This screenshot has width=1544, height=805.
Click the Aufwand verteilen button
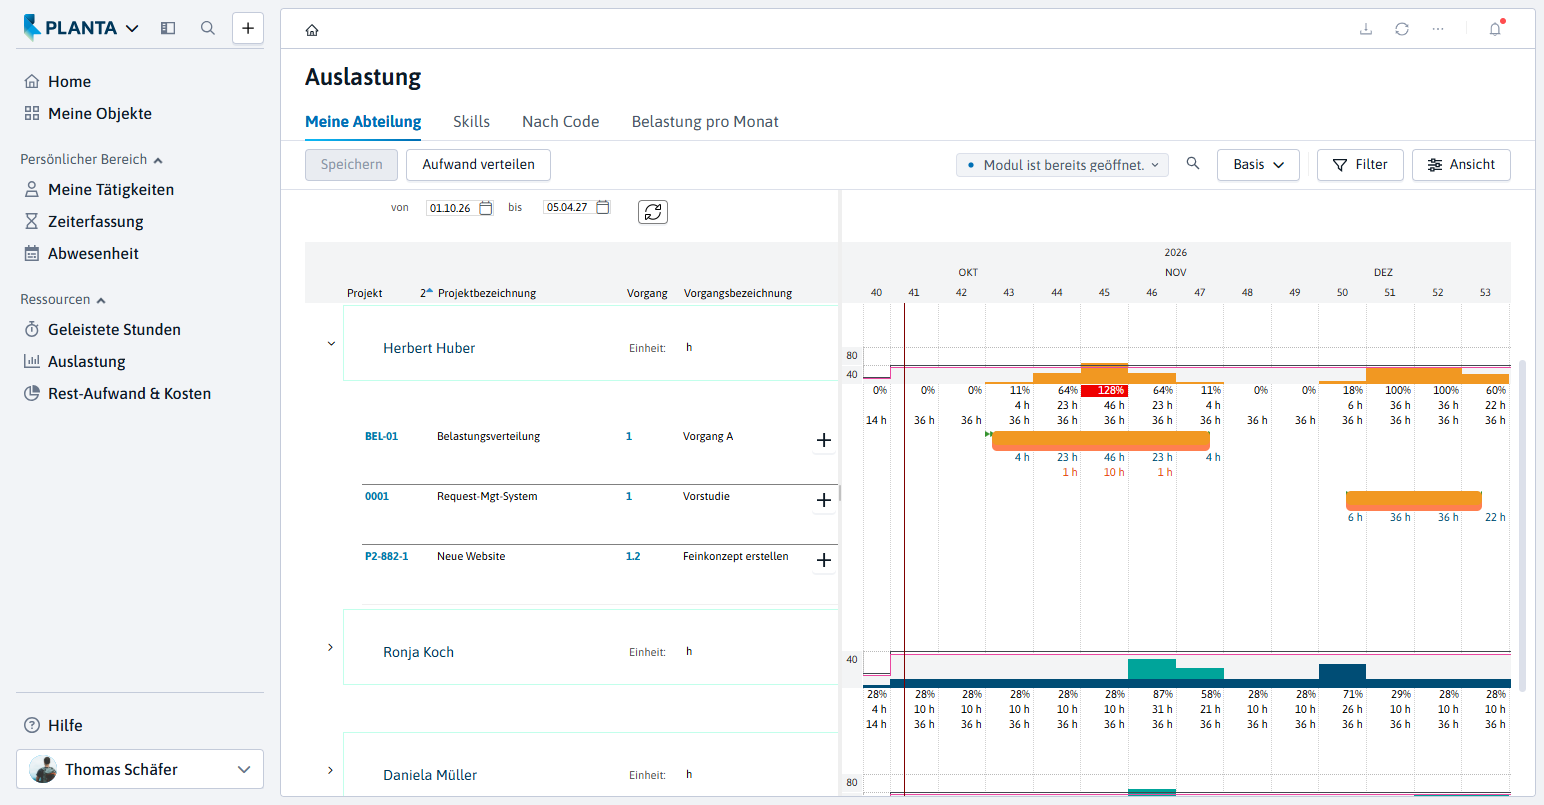(478, 165)
